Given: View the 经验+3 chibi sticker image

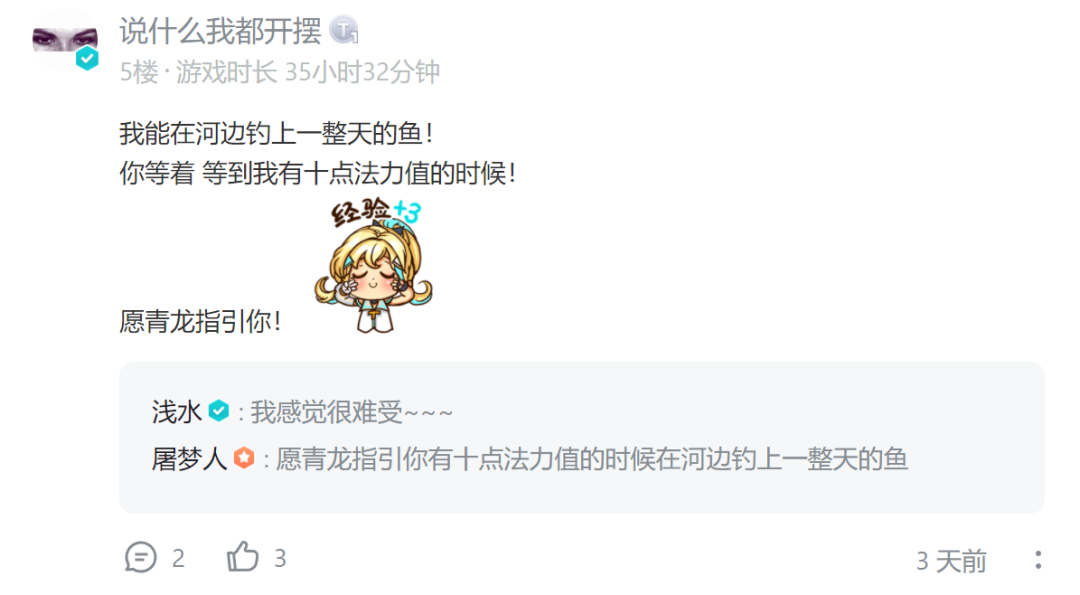Looking at the screenshot, I should pyautogui.click(x=374, y=265).
